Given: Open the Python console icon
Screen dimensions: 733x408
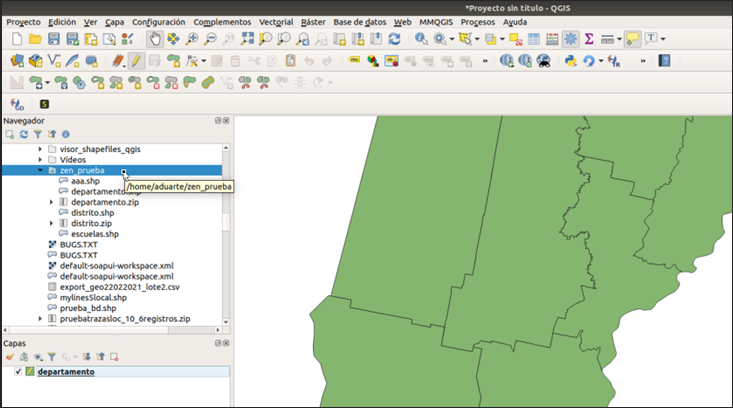Looking at the screenshot, I should (x=570, y=61).
